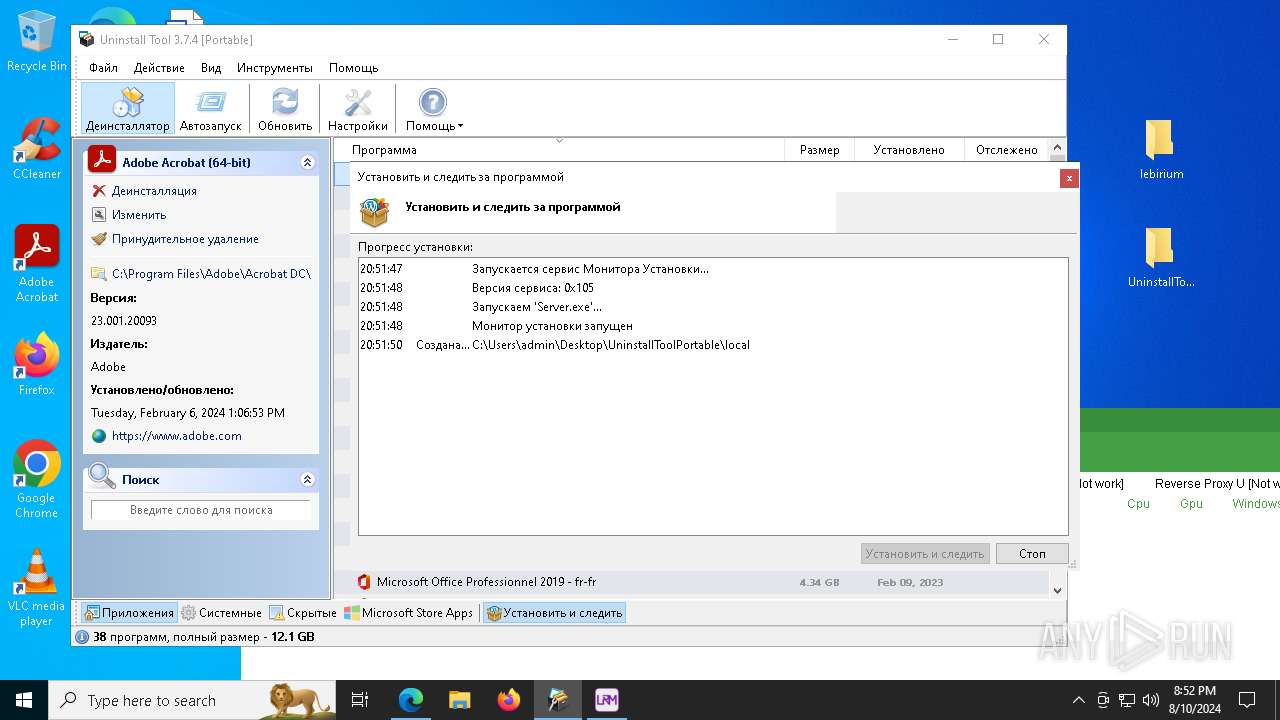The width and height of the screenshot is (1280, 720).
Task: Click the Стоп button
Action: (1032, 554)
